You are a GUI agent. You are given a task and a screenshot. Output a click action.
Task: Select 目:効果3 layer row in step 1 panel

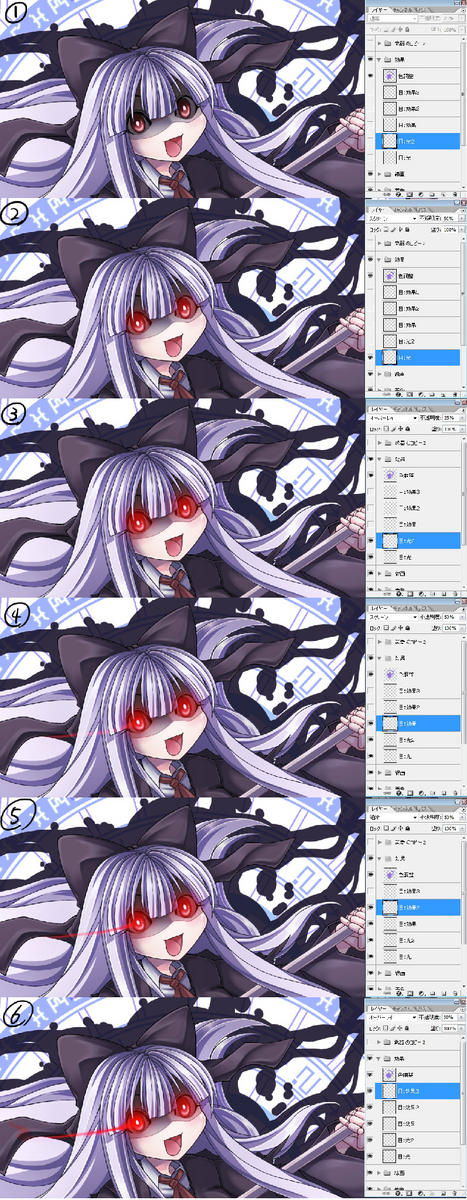click(418, 93)
